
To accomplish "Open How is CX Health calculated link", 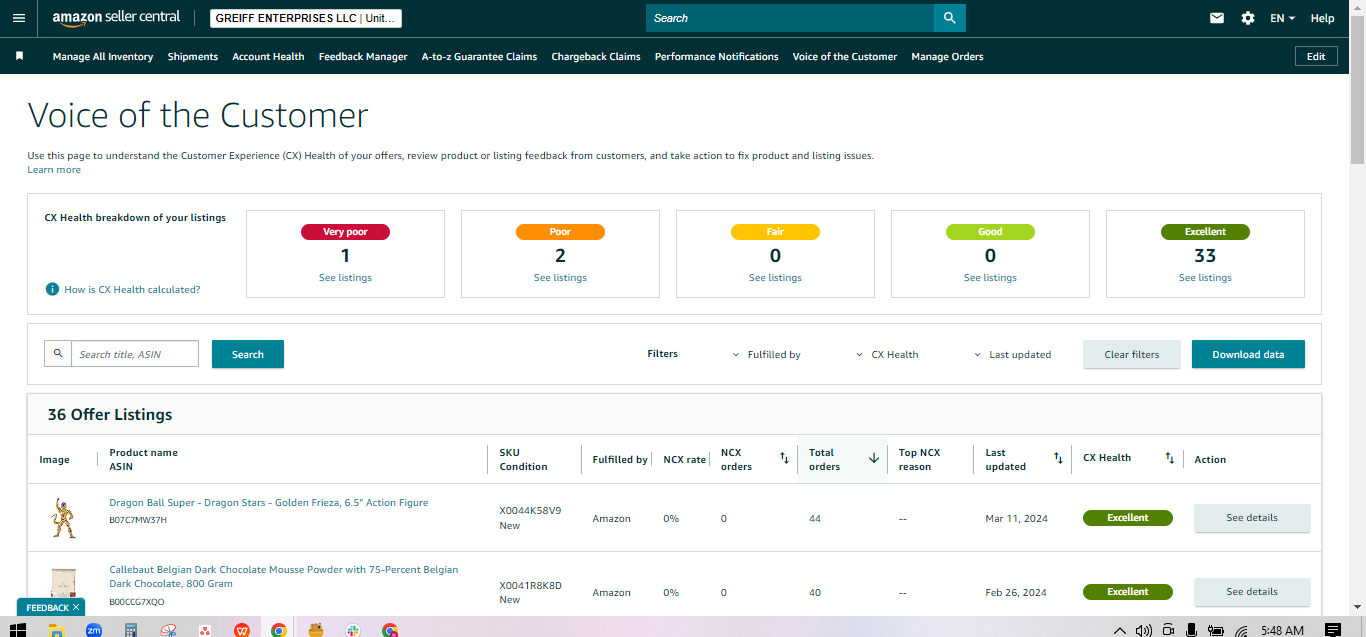I will click(132, 289).
